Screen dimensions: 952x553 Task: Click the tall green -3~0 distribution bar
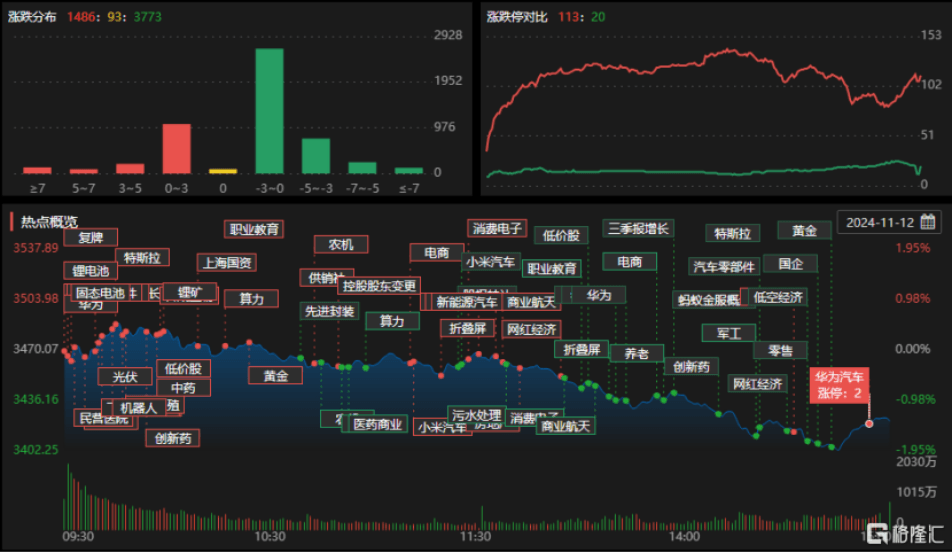point(269,111)
